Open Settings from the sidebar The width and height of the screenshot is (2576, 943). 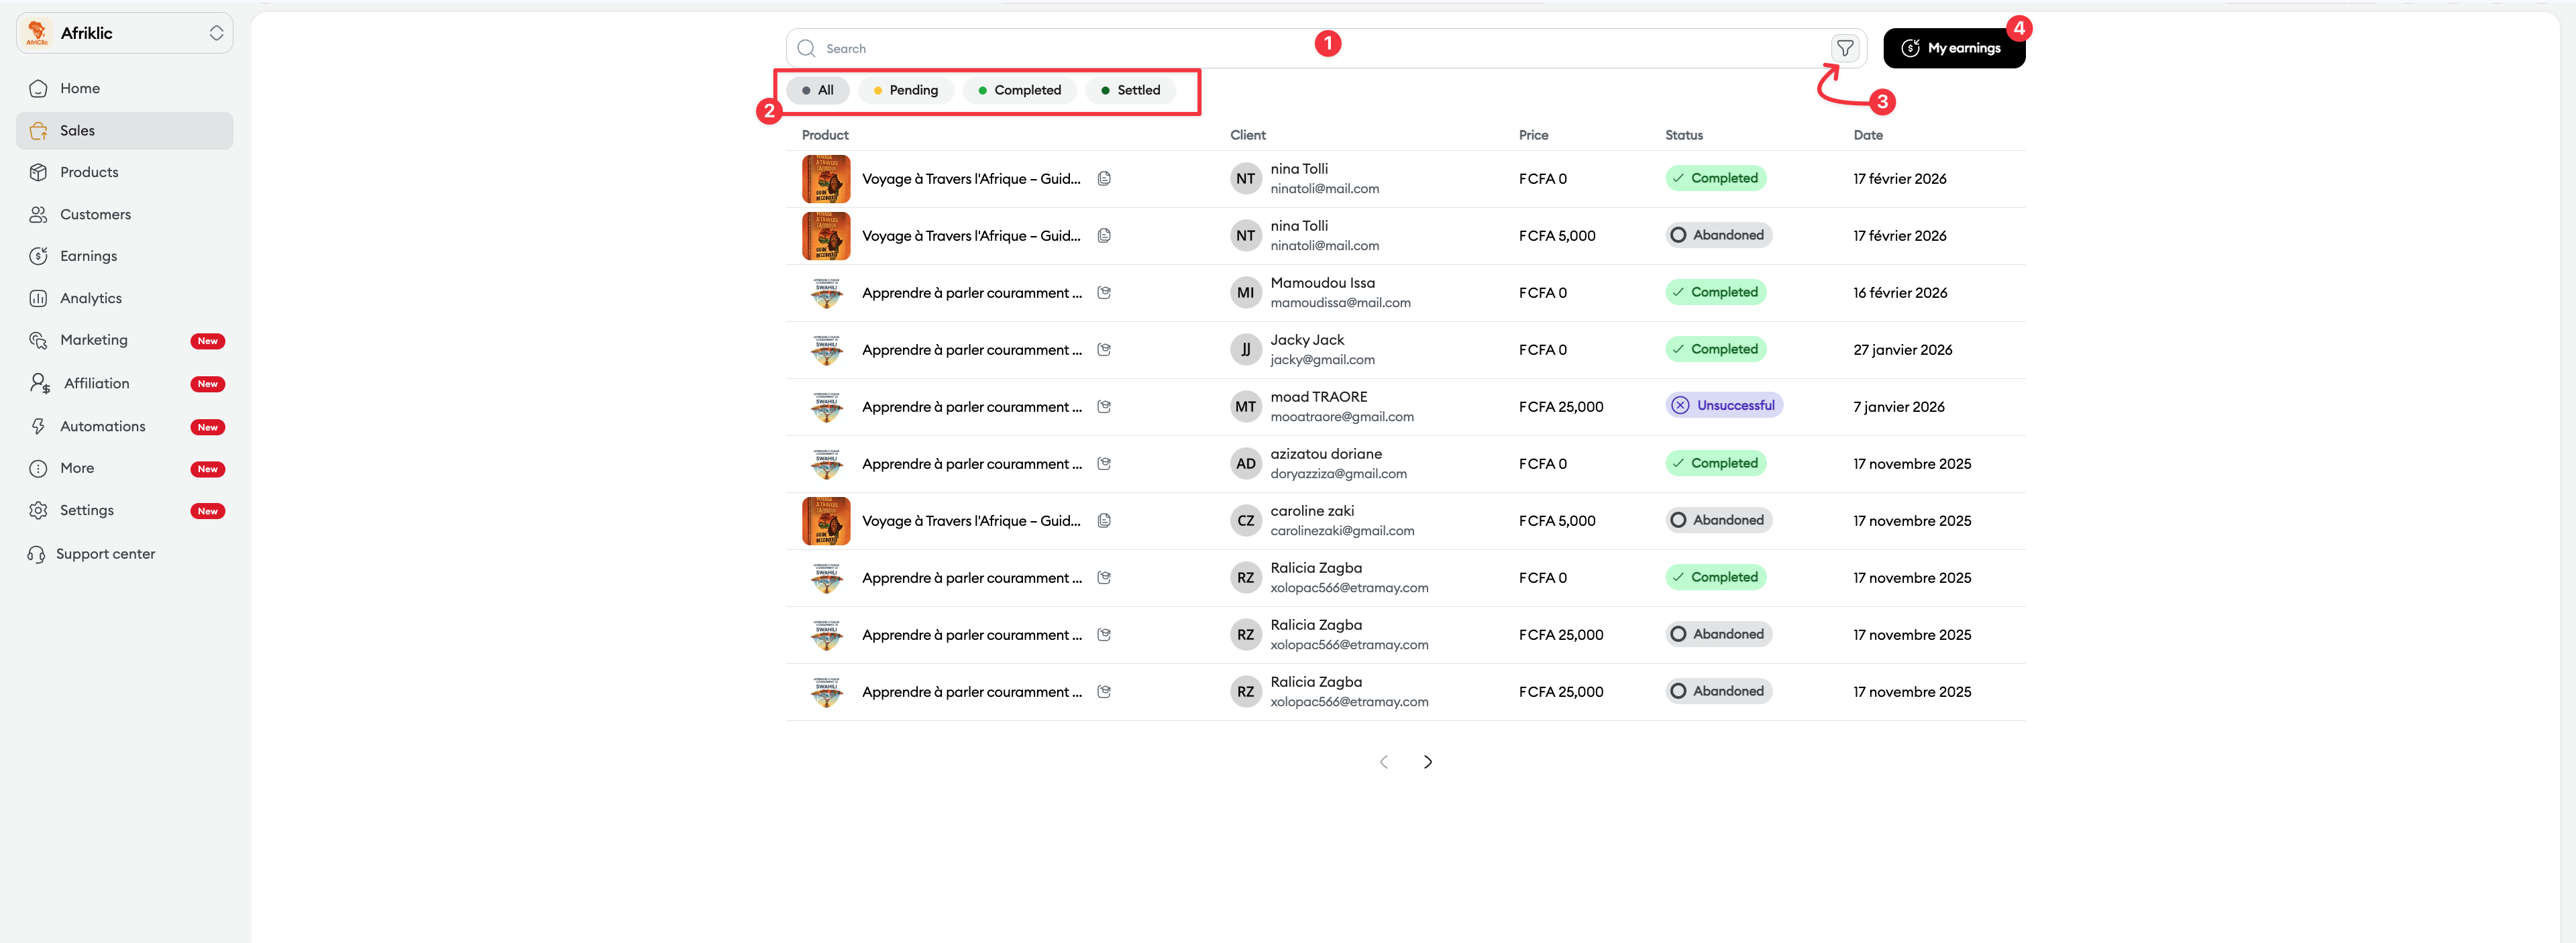click(86, 510)
